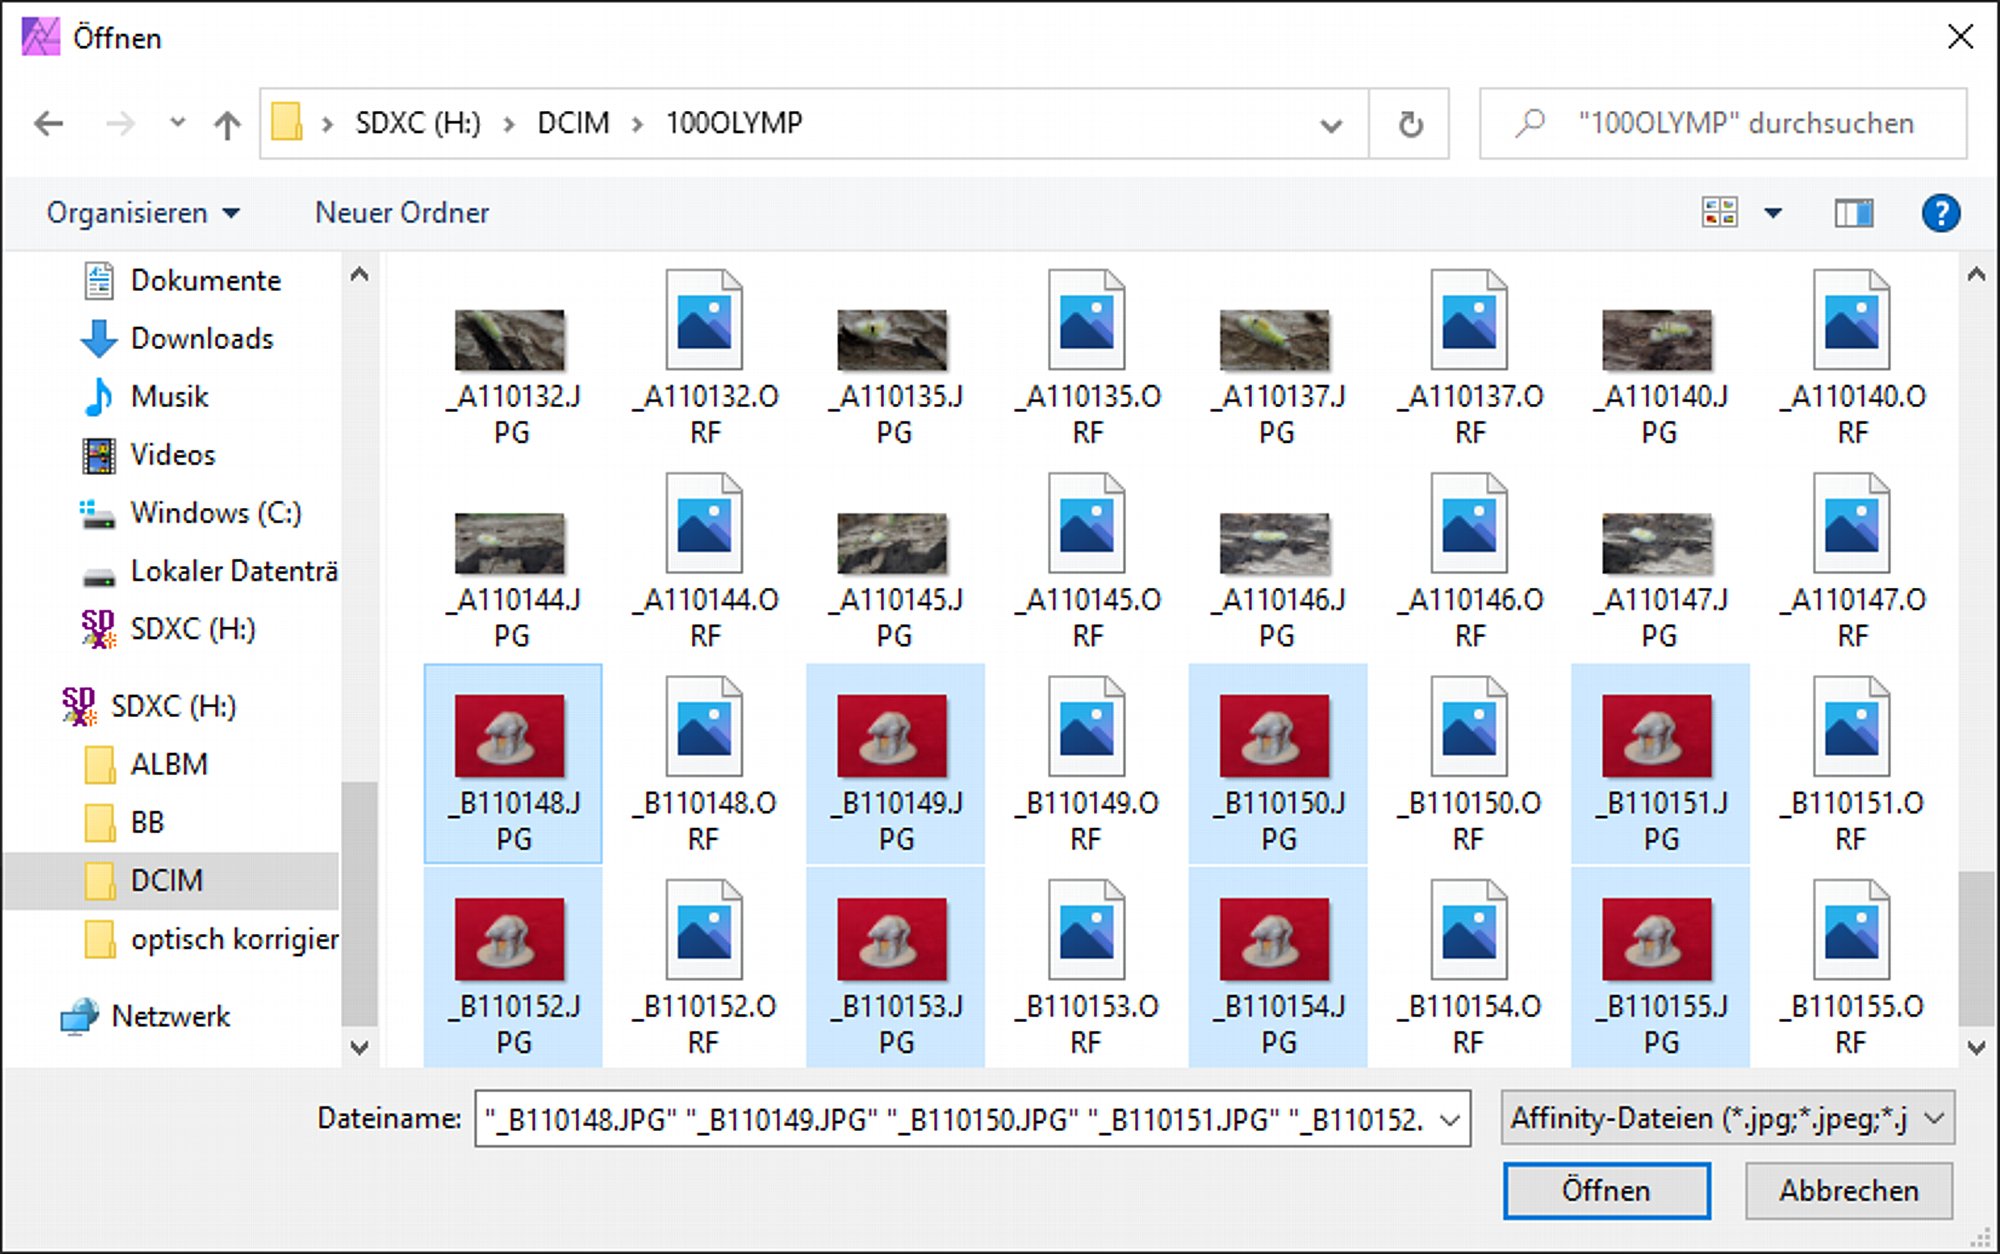Go up one folder level

pos(227,124)
